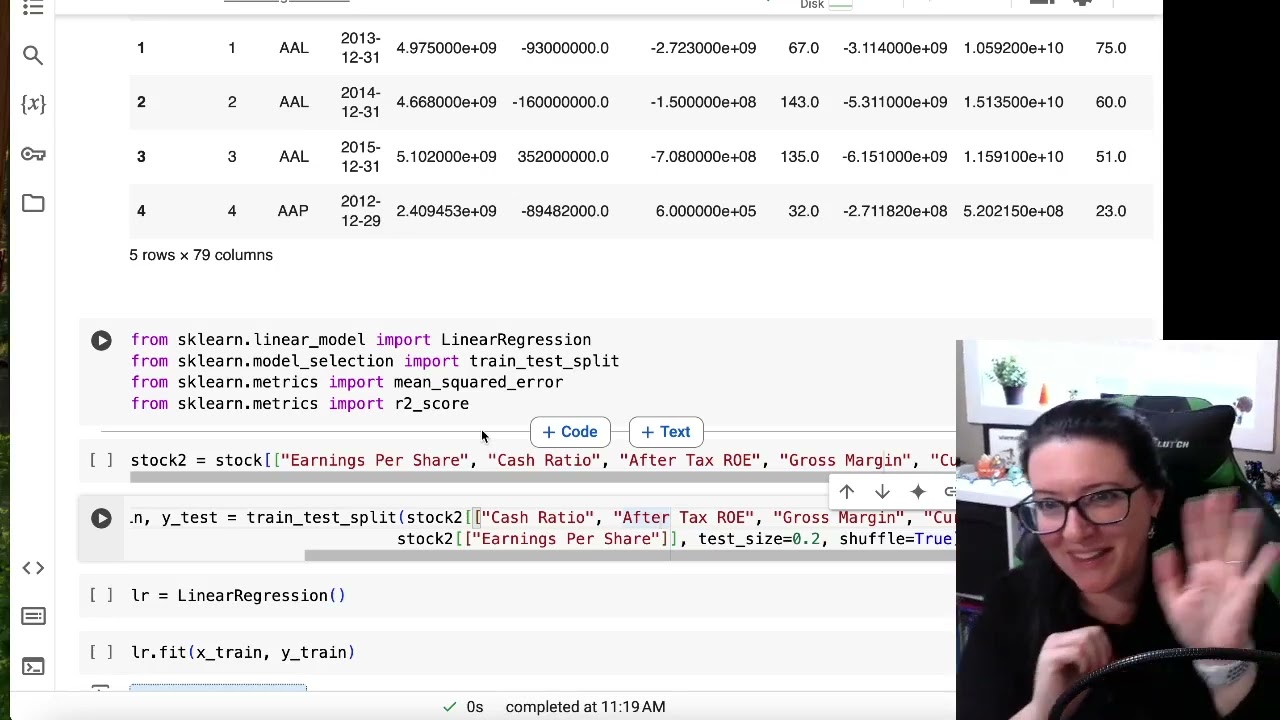Image resolution: width=1280 pixels, height=720 pixels.
Task: Run the stock2 assignment cell
Action: [101, 460]
